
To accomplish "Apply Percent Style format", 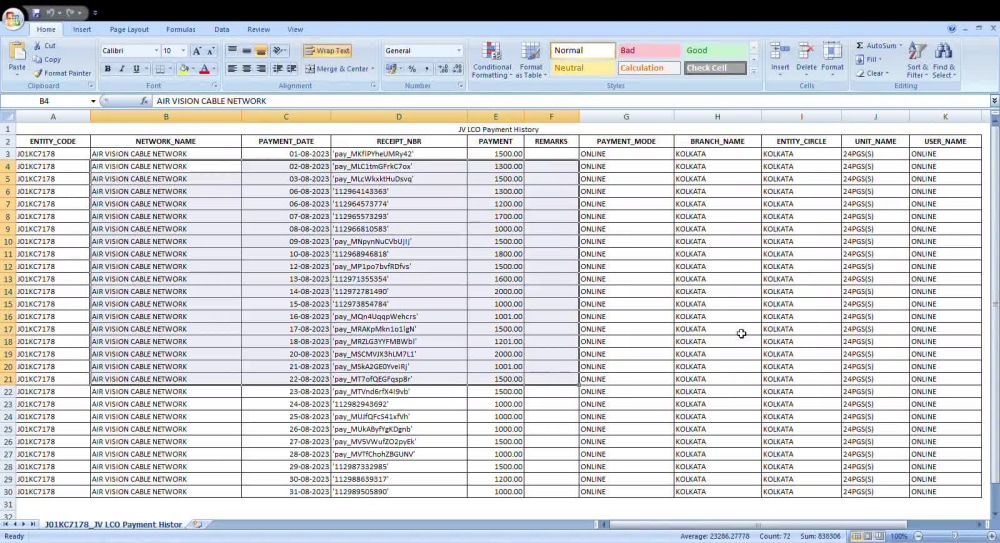I will pos(412,68).
